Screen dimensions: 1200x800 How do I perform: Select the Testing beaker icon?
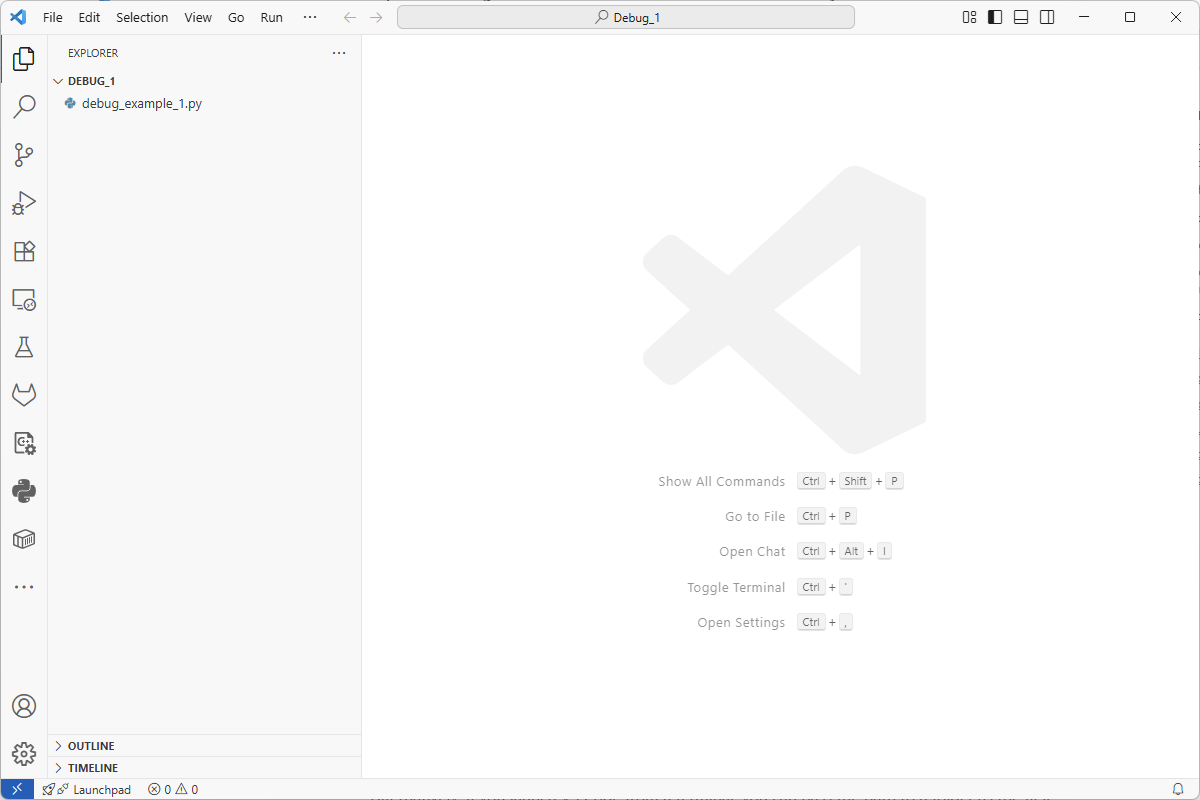(x=24, y=347)
